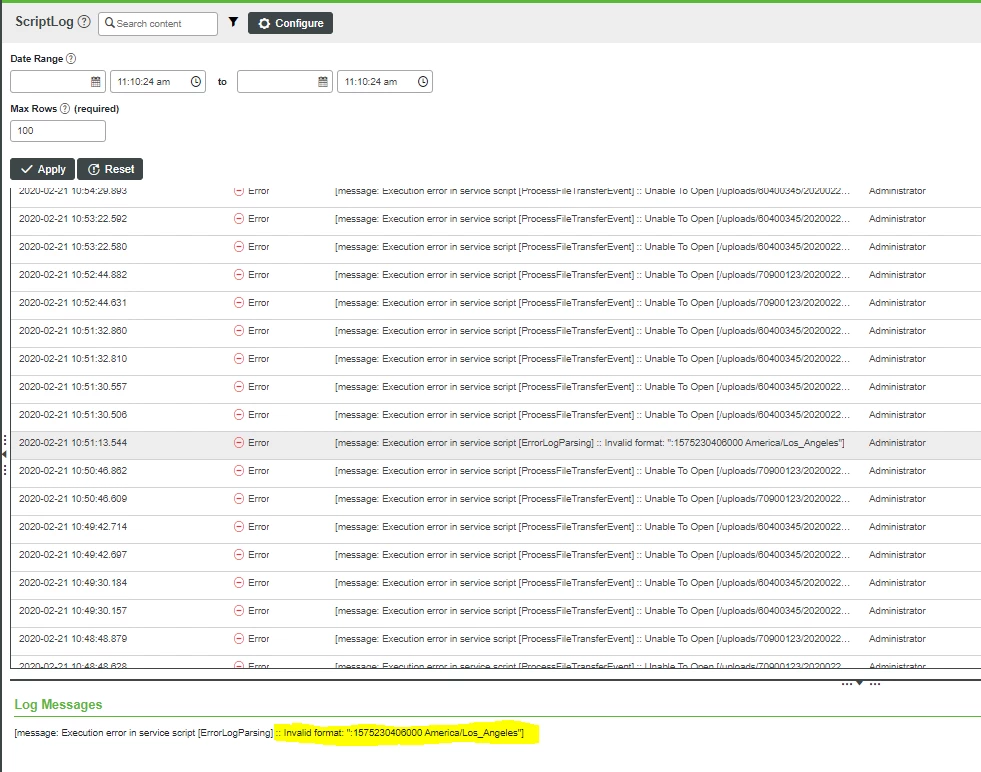This screenshot has height=772, width=981.
Task: Select log row 2020-02-21 10:48:48.879
Action: coord(496,639)
